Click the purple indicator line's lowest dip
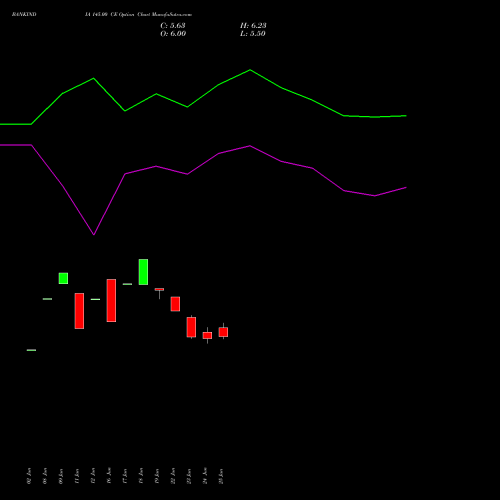500x500 pixels. point(94,234)
